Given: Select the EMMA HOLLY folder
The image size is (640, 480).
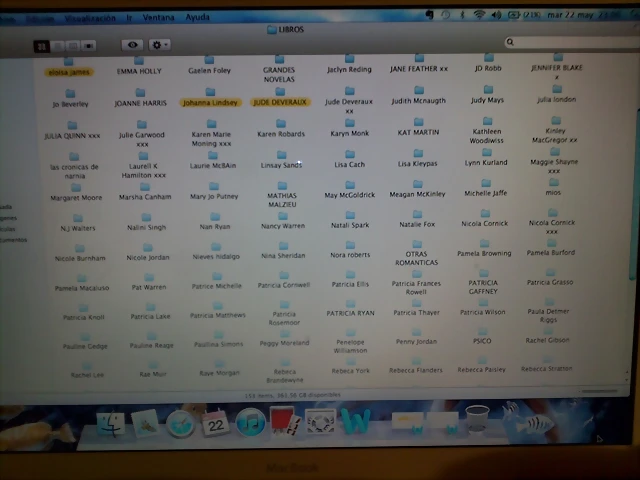Looking at the screenshot, I should click(x=139, y=67).
